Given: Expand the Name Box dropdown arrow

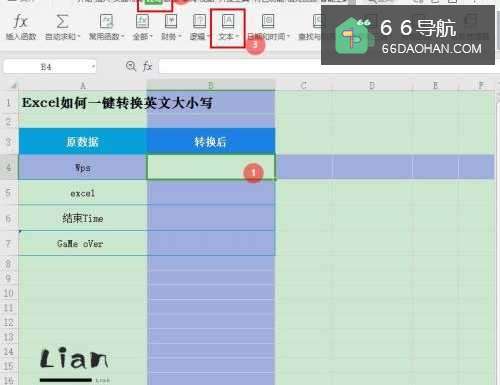Looking at the screenshot, I should (x=93, y=67).
